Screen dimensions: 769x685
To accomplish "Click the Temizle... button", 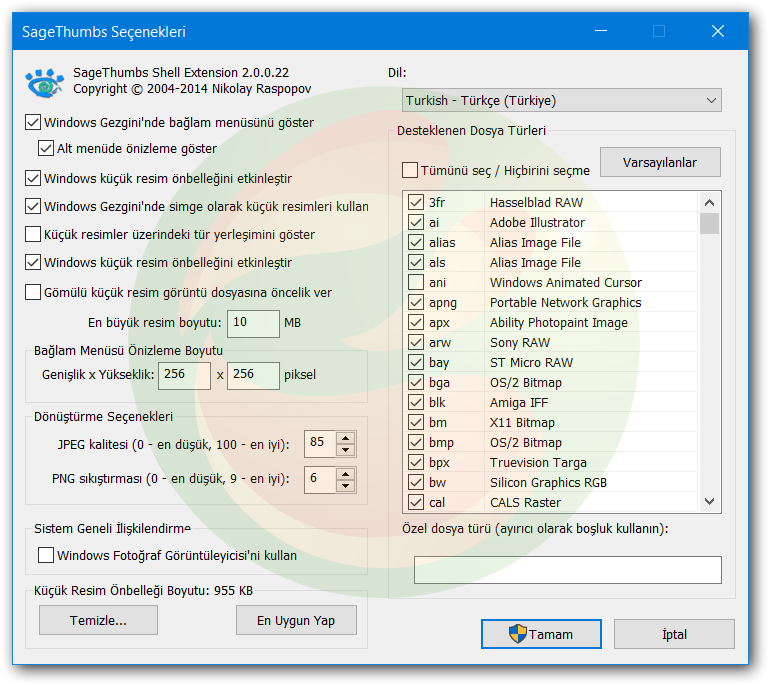I will [x=98, y=620].
